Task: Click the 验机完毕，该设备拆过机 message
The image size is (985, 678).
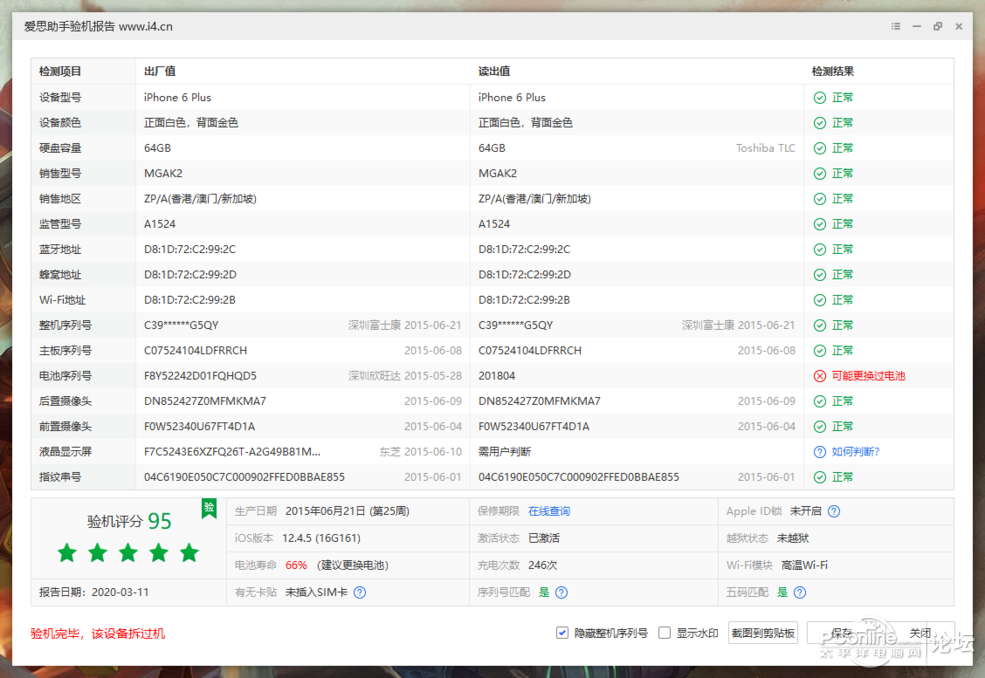Action: 98,633
